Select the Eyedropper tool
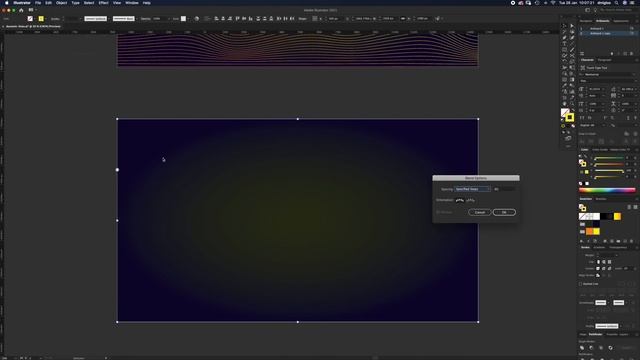 564,85
